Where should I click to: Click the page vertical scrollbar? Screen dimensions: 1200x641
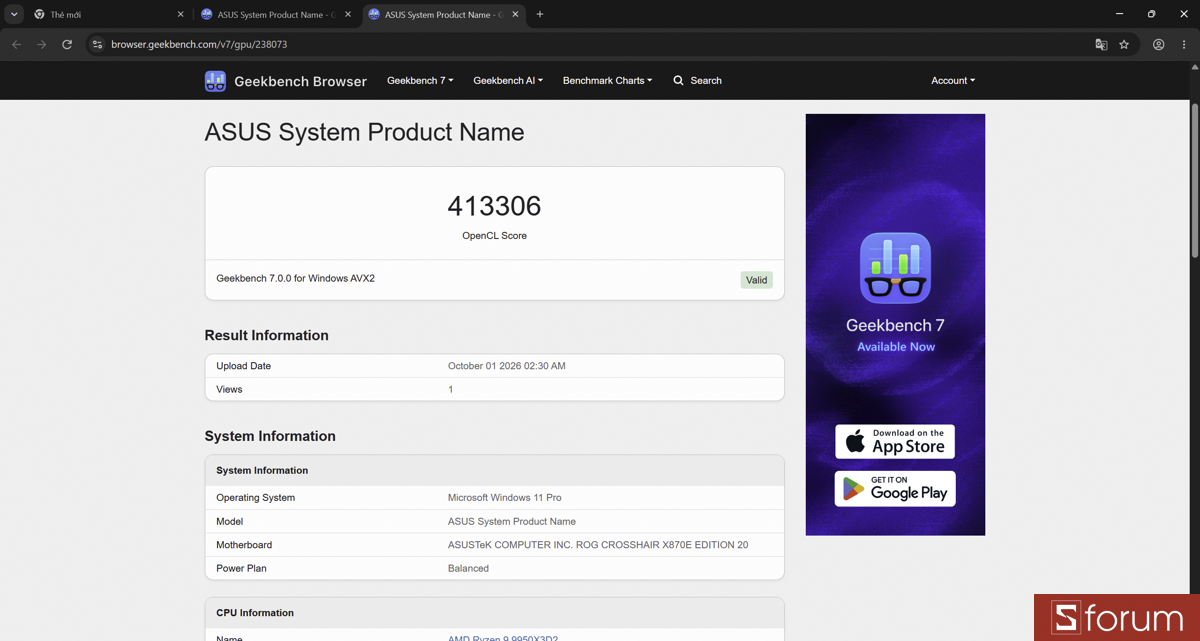click(1195, 180)
